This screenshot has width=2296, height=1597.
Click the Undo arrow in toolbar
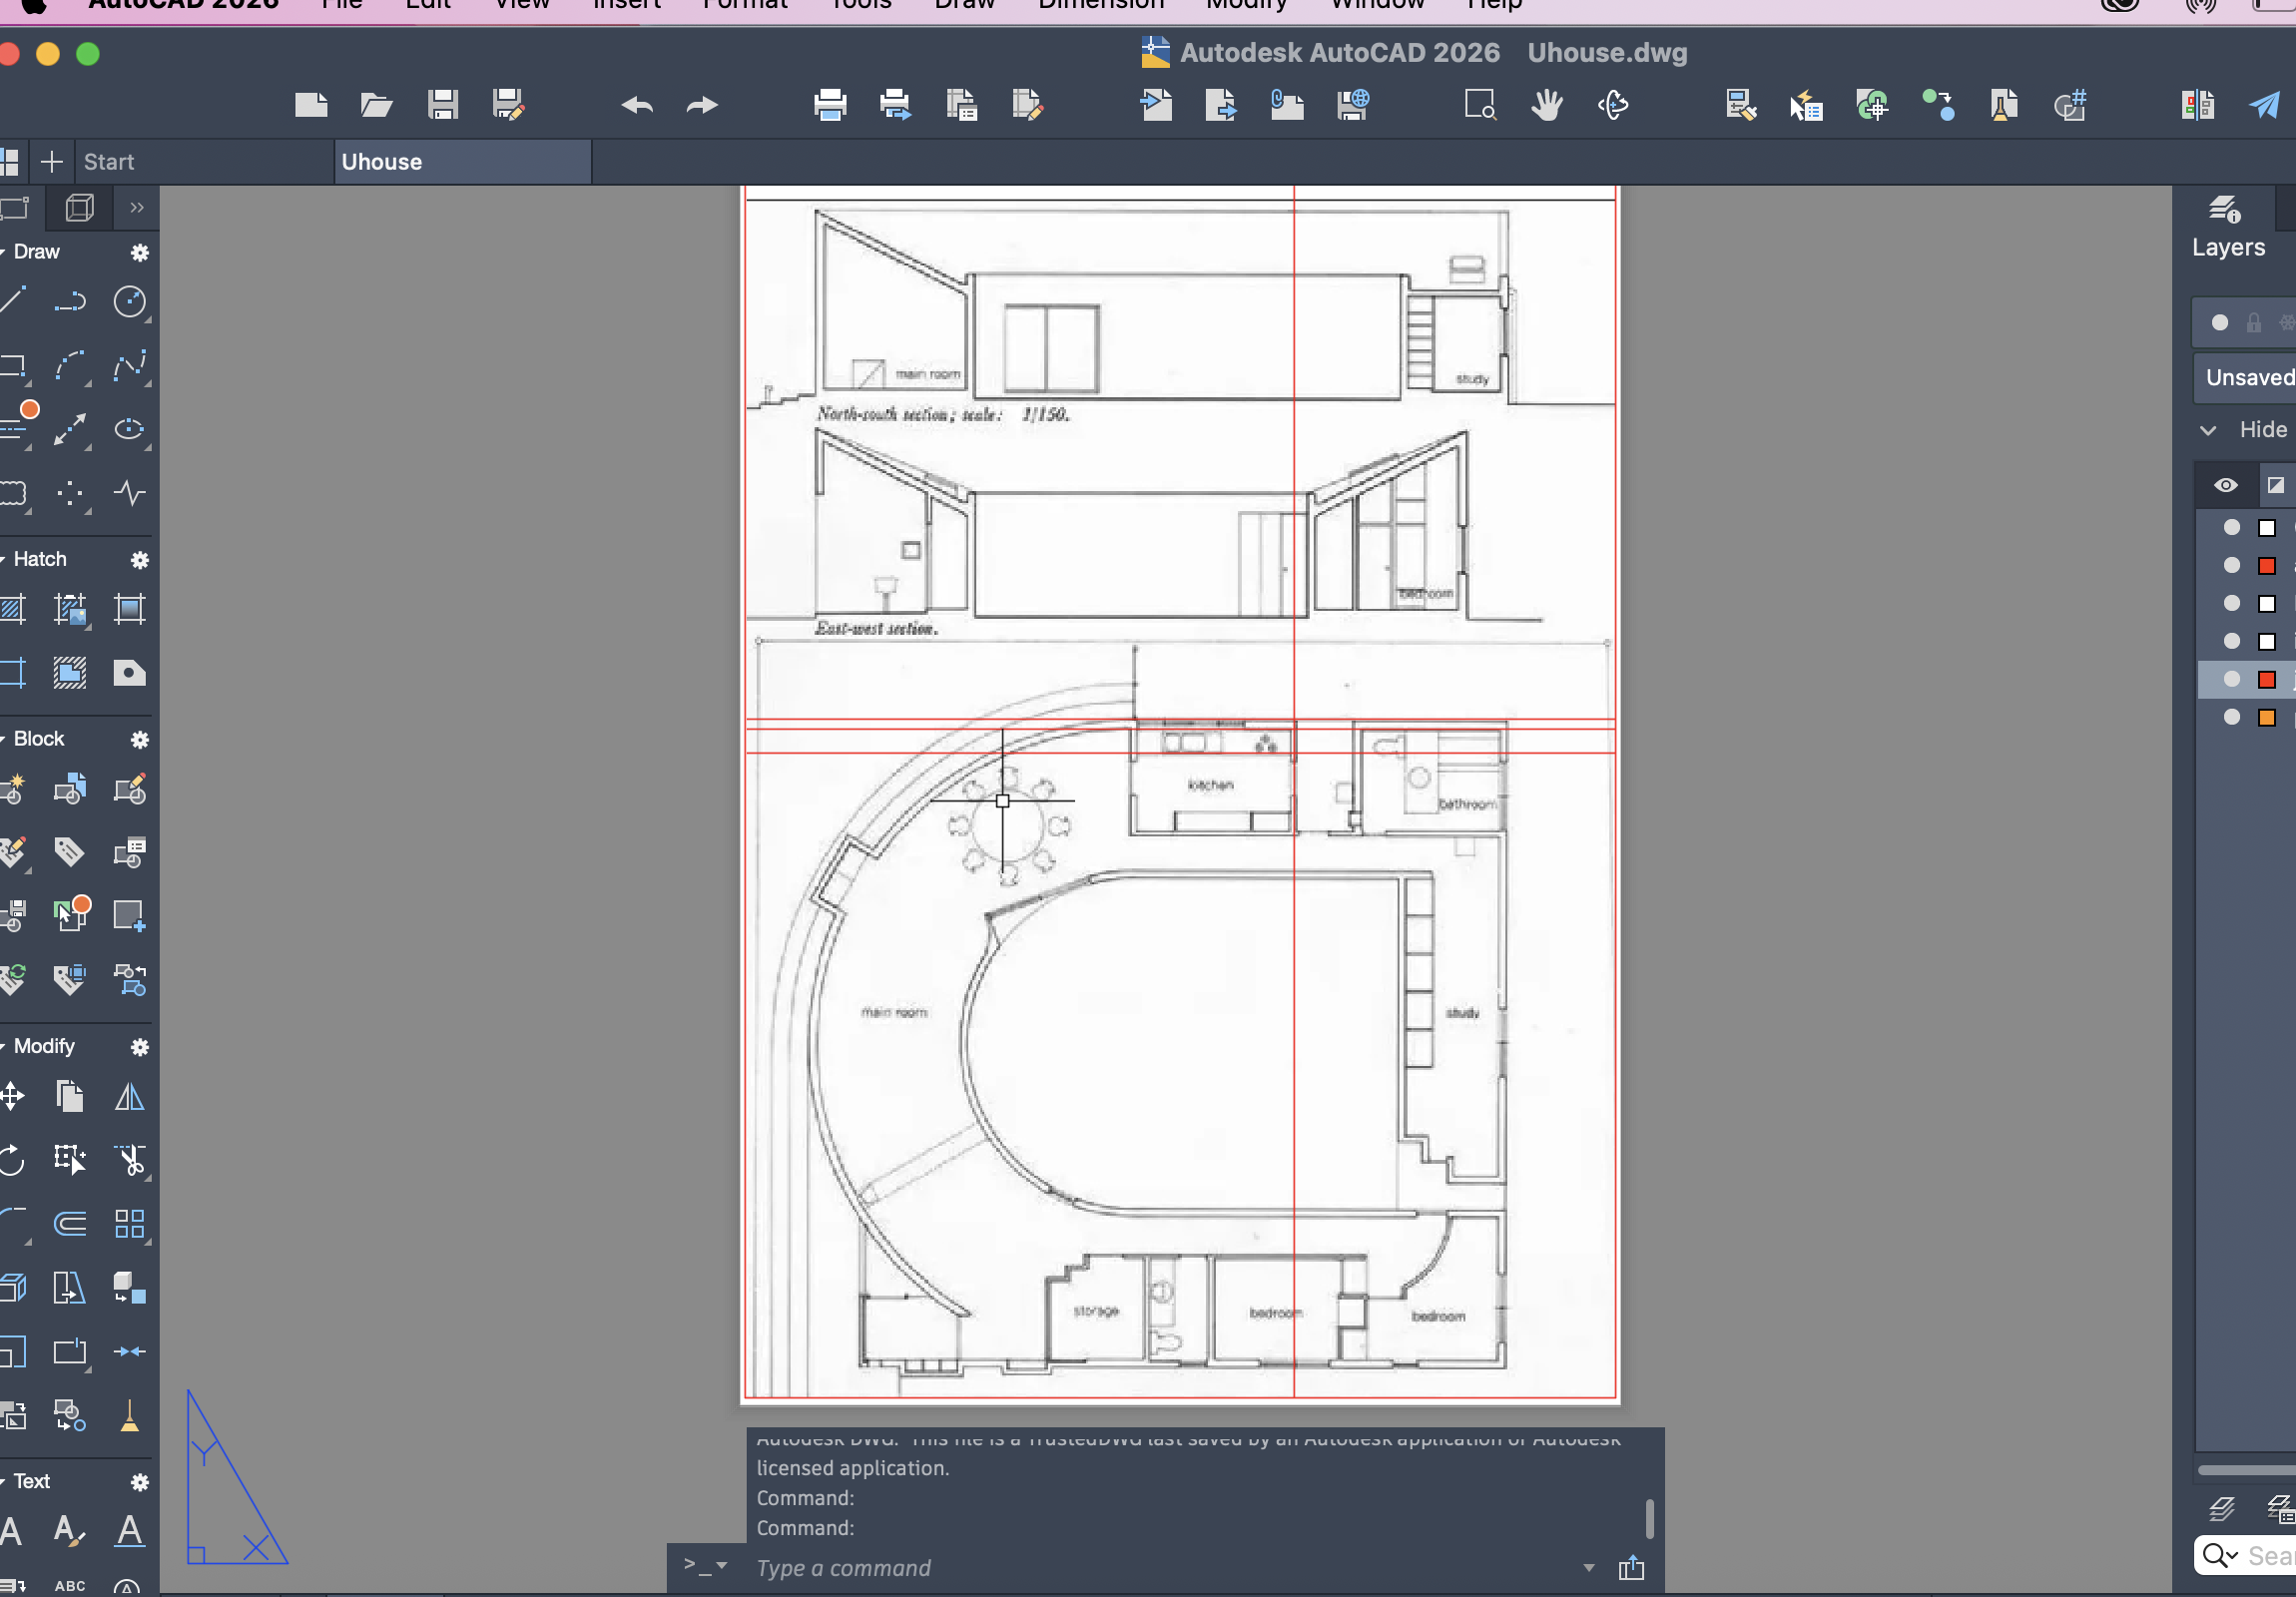[637, 105]
